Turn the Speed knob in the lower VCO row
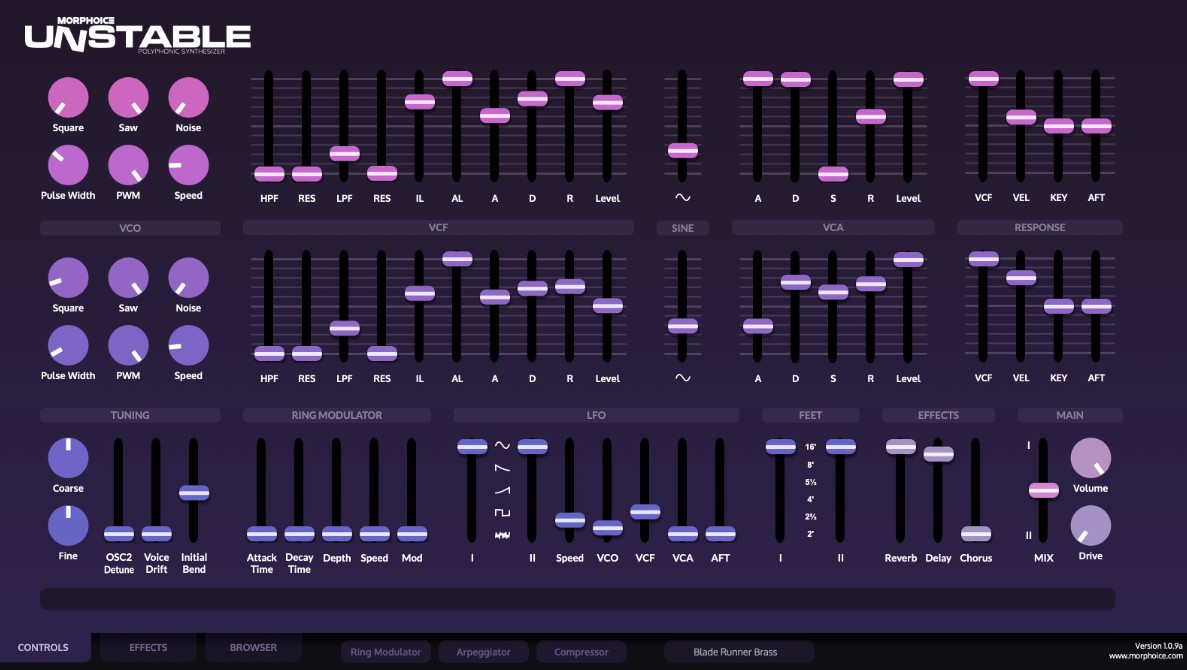 coord(188,345)
